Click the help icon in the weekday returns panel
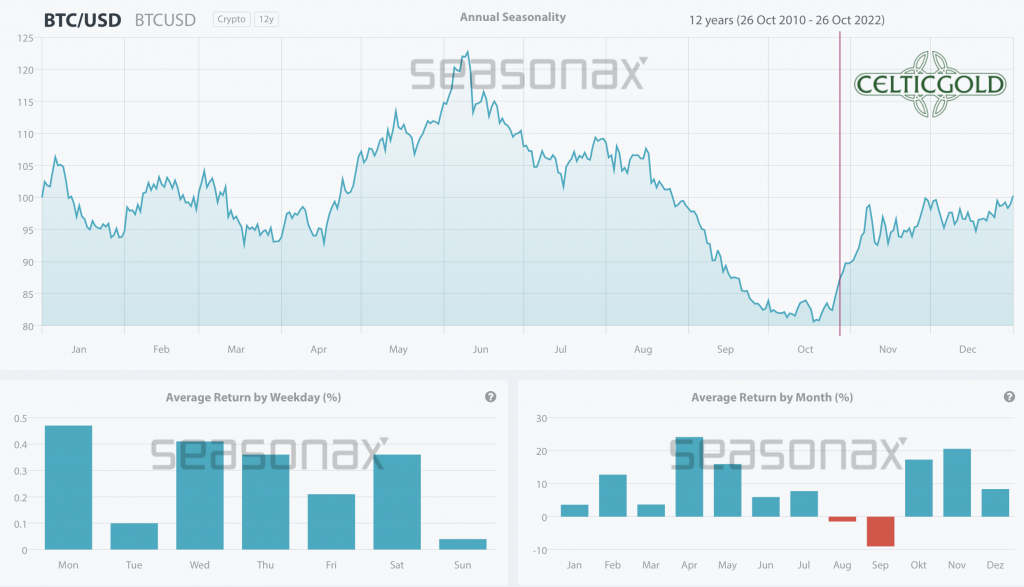Image resolution: width=1024 pixels, height=587 pixels. tap(491, 397)
